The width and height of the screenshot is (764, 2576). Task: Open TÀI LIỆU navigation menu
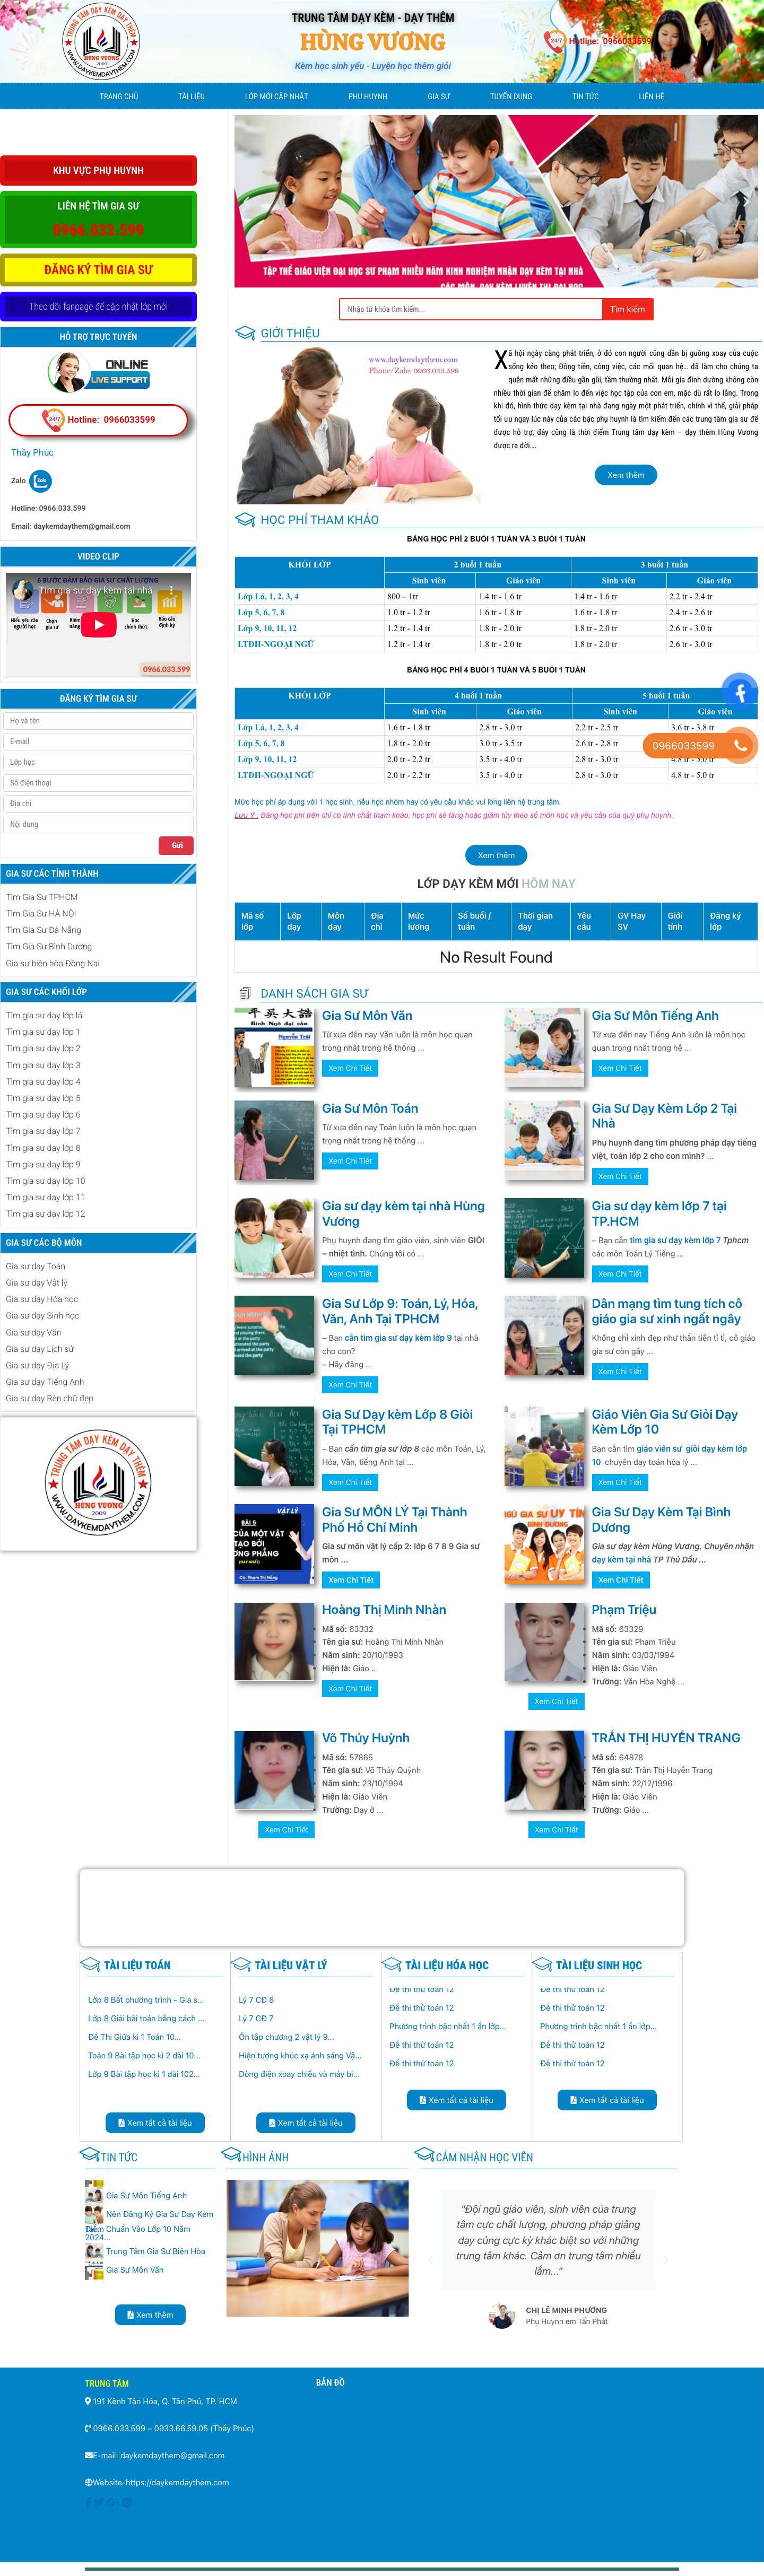191,96
